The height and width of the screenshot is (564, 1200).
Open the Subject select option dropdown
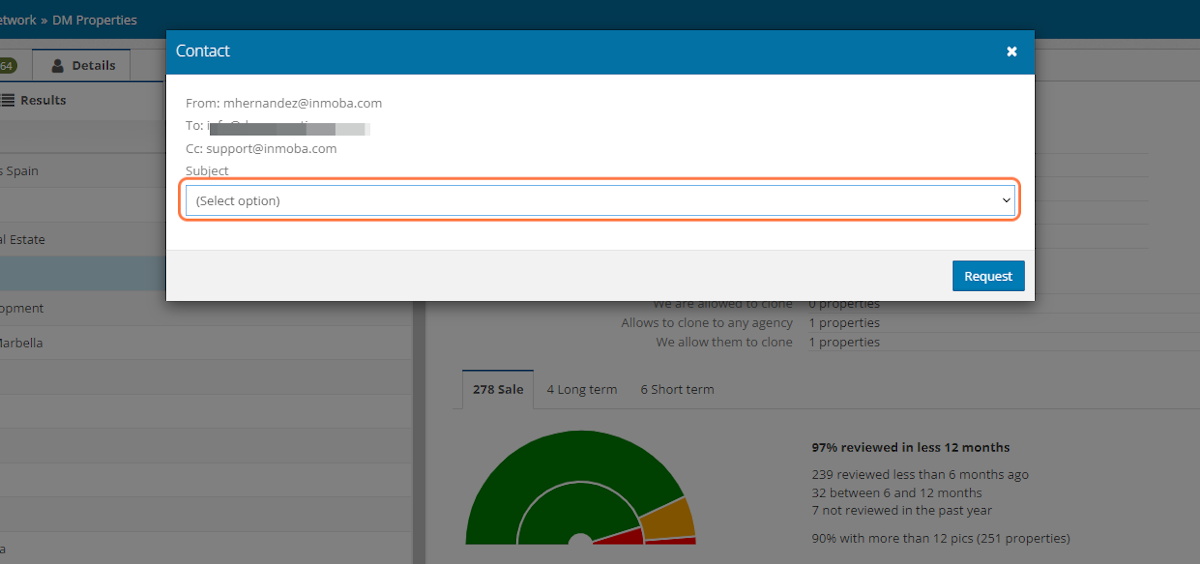click(600, 201)
